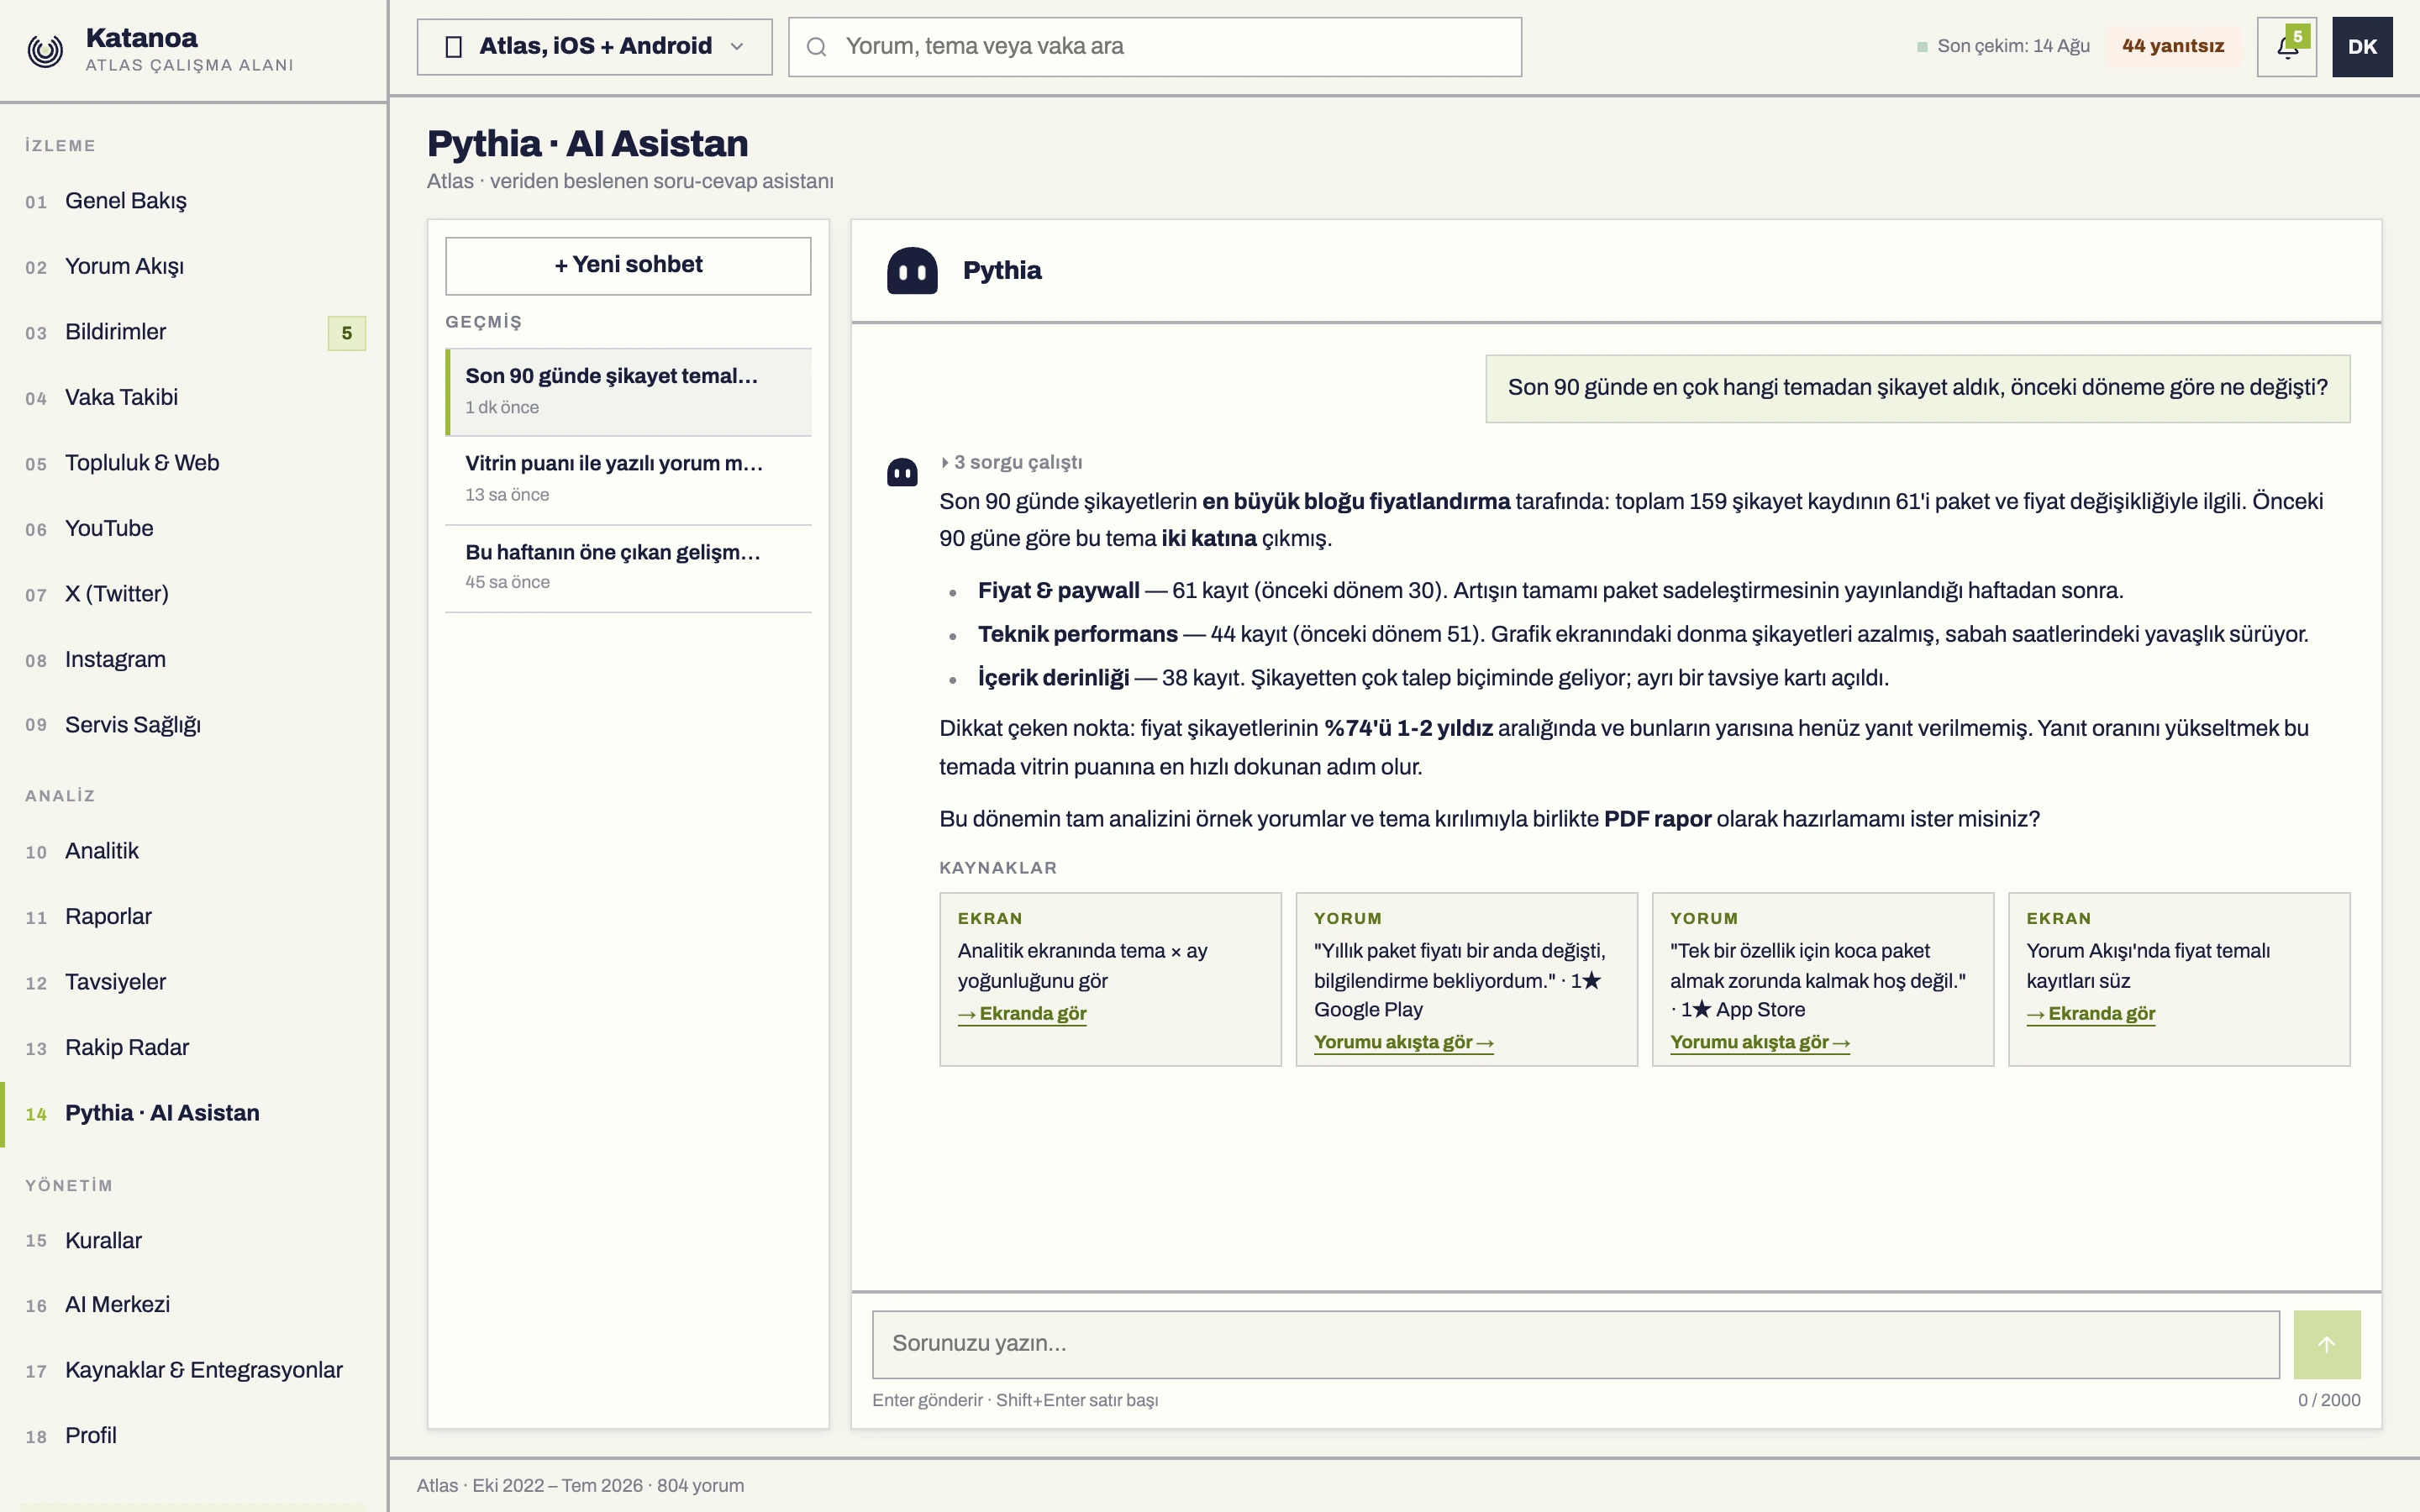Screen dimensions: 2420x1512
Task: Open Kurallar page
Action: coord(194,1241)
